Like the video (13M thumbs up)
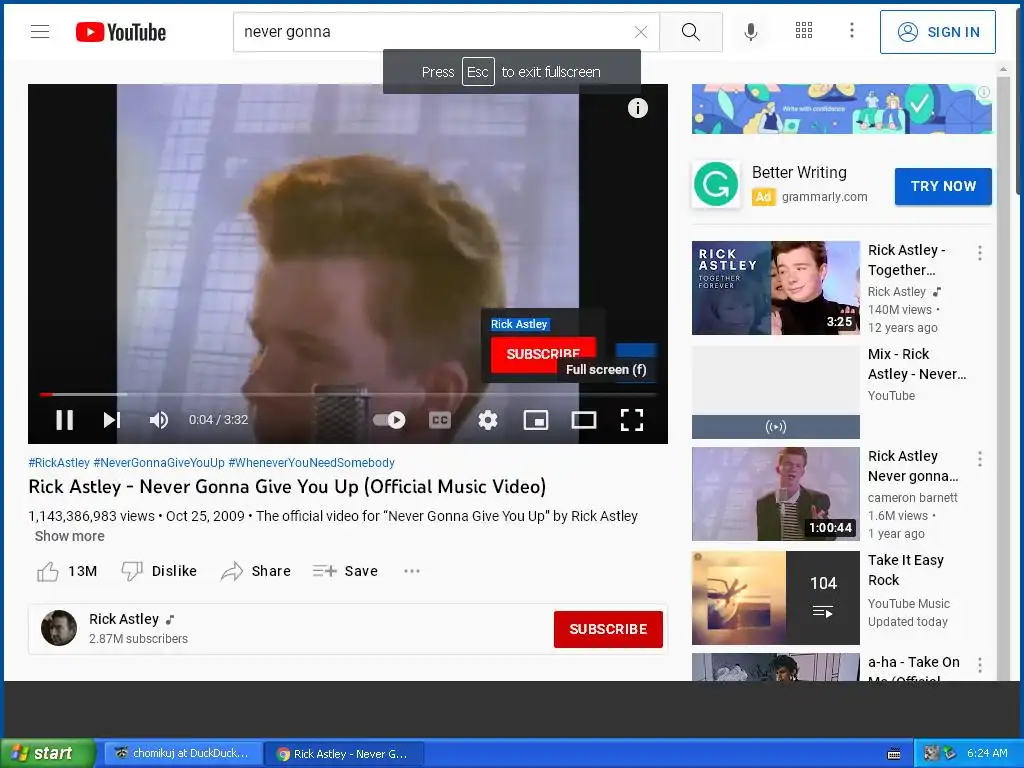This screenshot has height=768, width=1024. (x=67, y=571)
